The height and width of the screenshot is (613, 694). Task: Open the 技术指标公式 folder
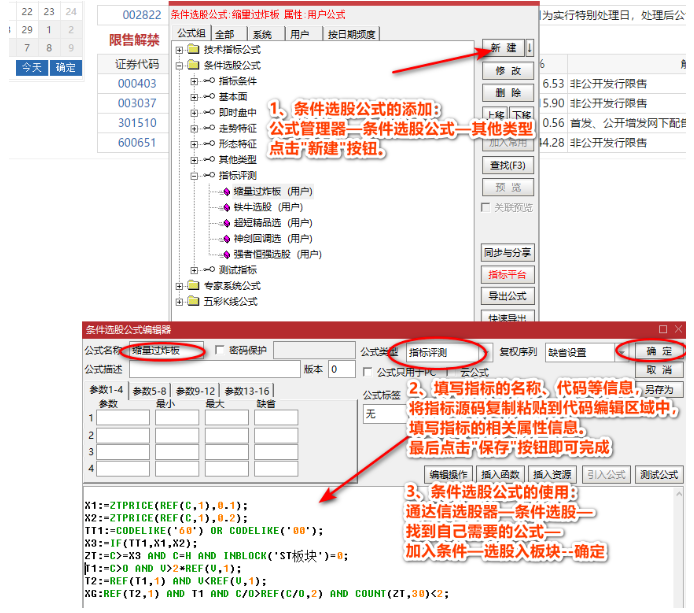[x=228, y=50]
